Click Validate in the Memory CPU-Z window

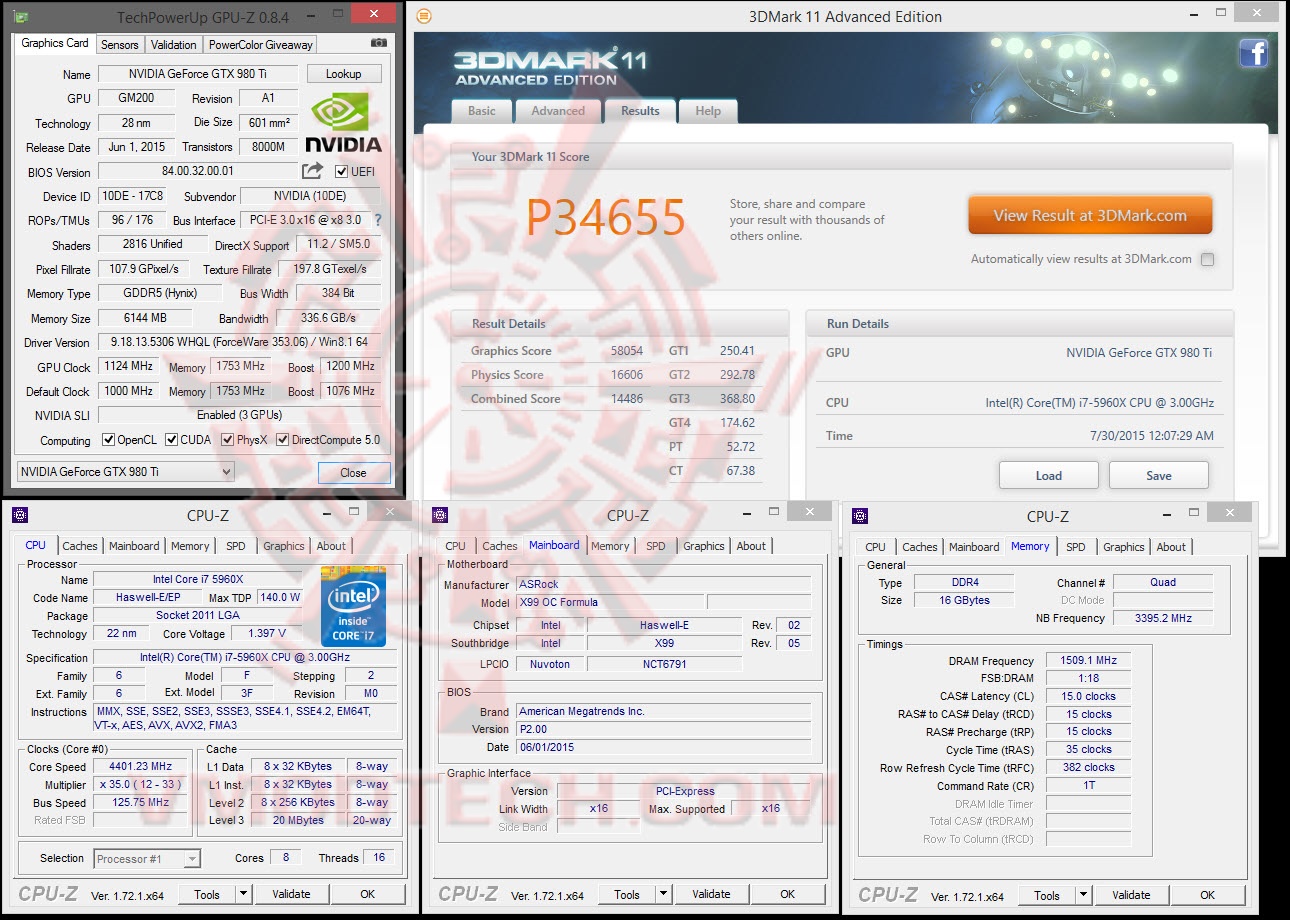click(x=1131, y=895)
